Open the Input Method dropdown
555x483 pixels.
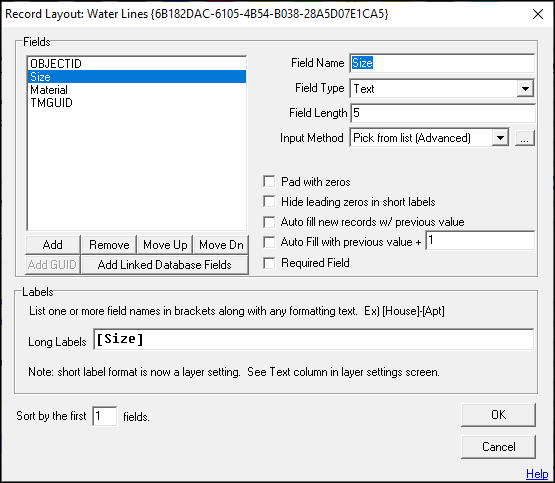coord(500,138)
